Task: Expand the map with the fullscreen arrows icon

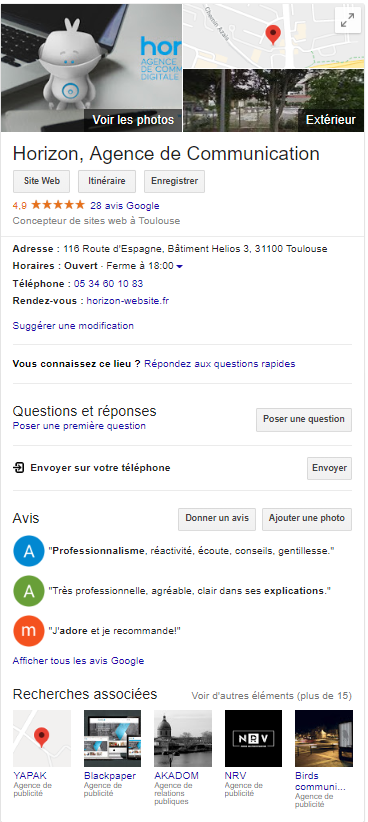Action: click(x=347, y=20)
